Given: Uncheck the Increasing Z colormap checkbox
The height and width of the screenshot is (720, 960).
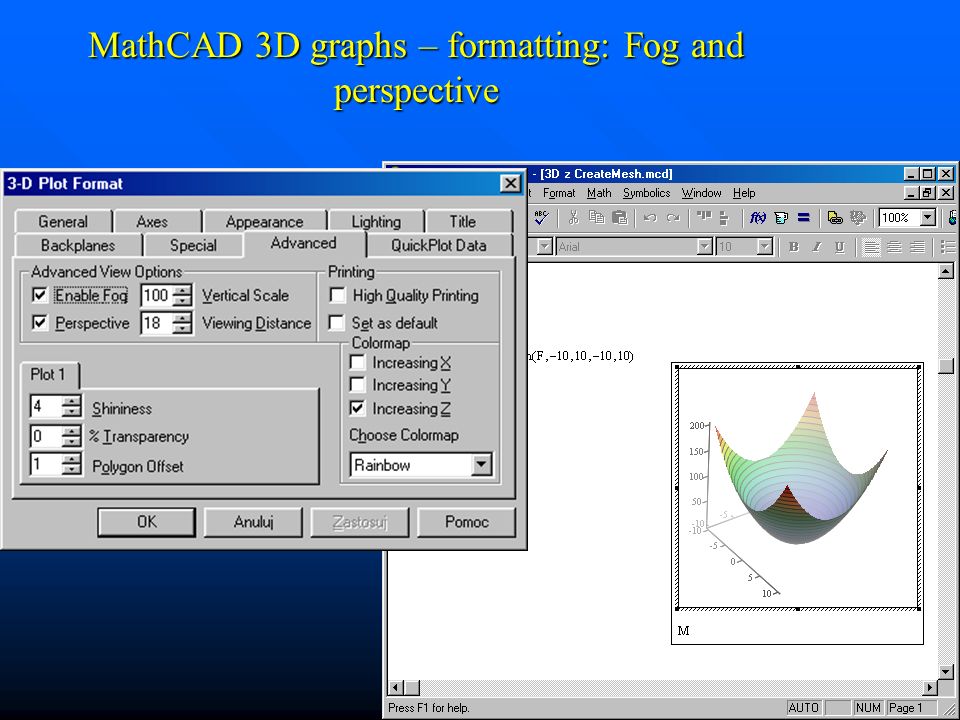Looking at the screenshot, I should pyautogui.click(x=358, y=408).
